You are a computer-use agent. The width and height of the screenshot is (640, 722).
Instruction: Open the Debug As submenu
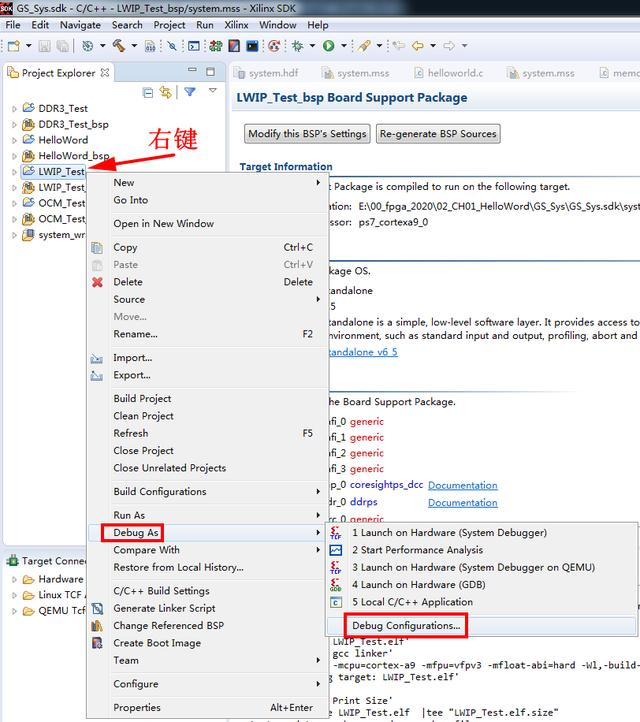coord(208,533)
